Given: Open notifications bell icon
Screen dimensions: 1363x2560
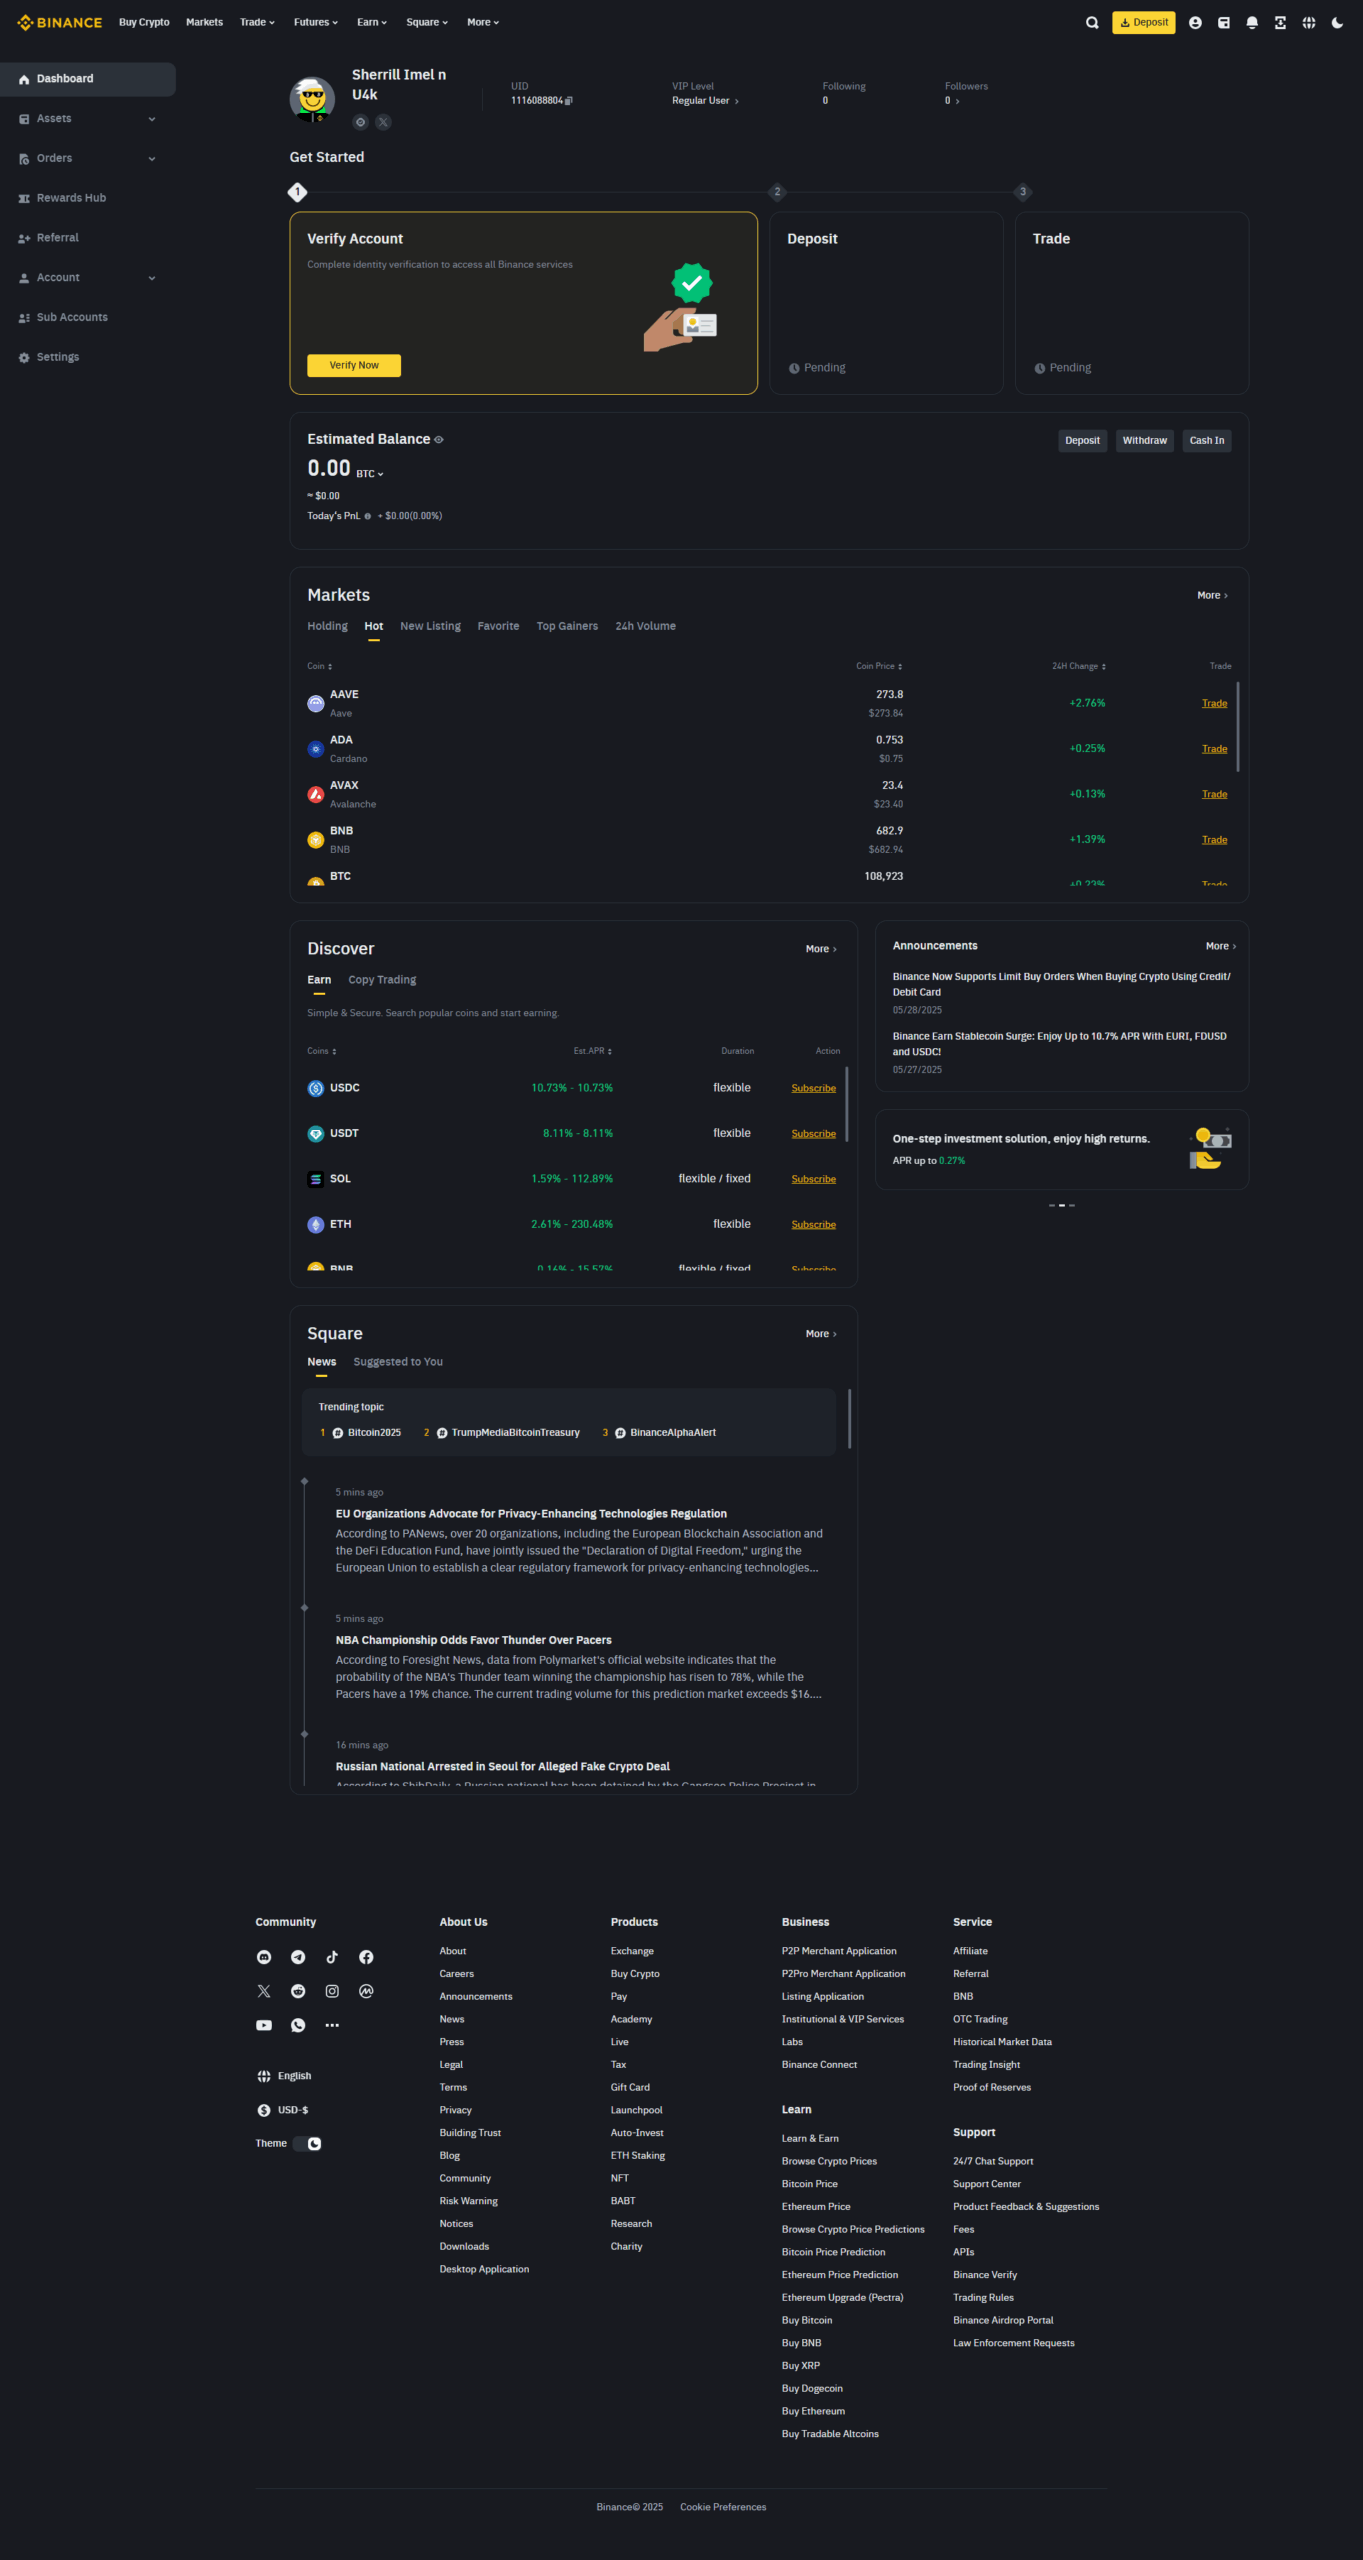Looking at the screenshot, I should point(1251,23).
